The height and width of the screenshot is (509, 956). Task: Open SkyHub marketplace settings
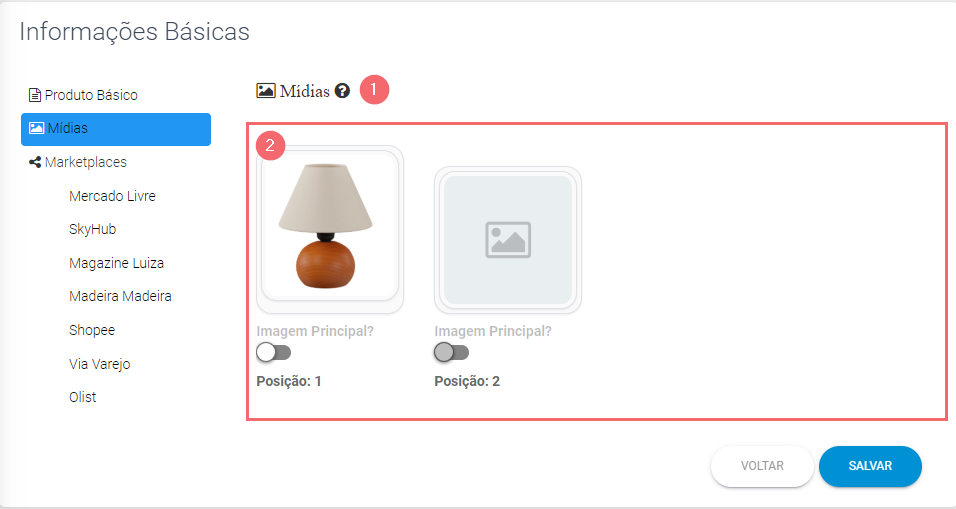[93, 229]
